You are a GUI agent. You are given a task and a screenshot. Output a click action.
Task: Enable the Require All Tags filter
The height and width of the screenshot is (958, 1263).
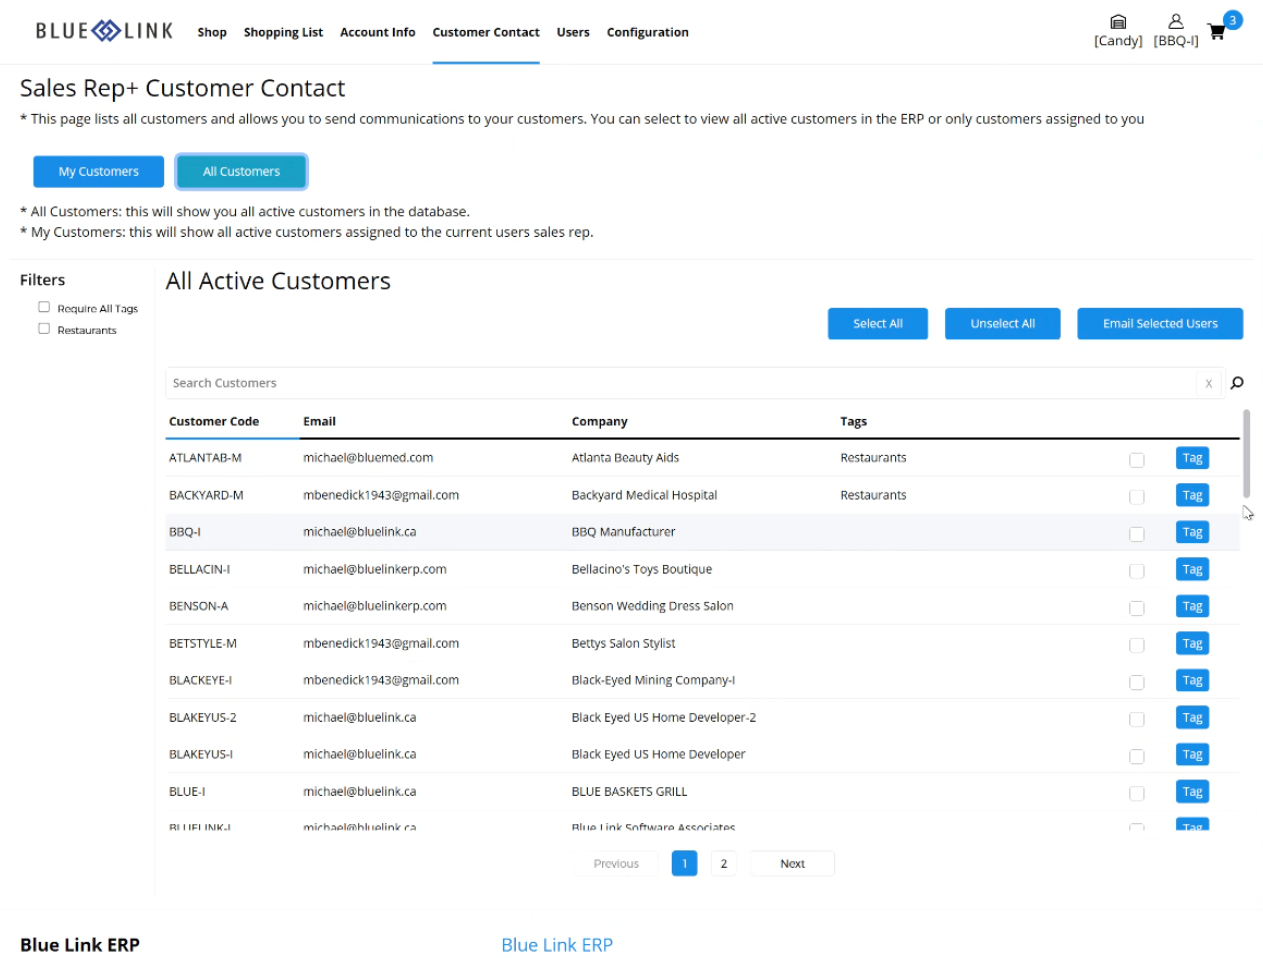click(x=44, y=307)
